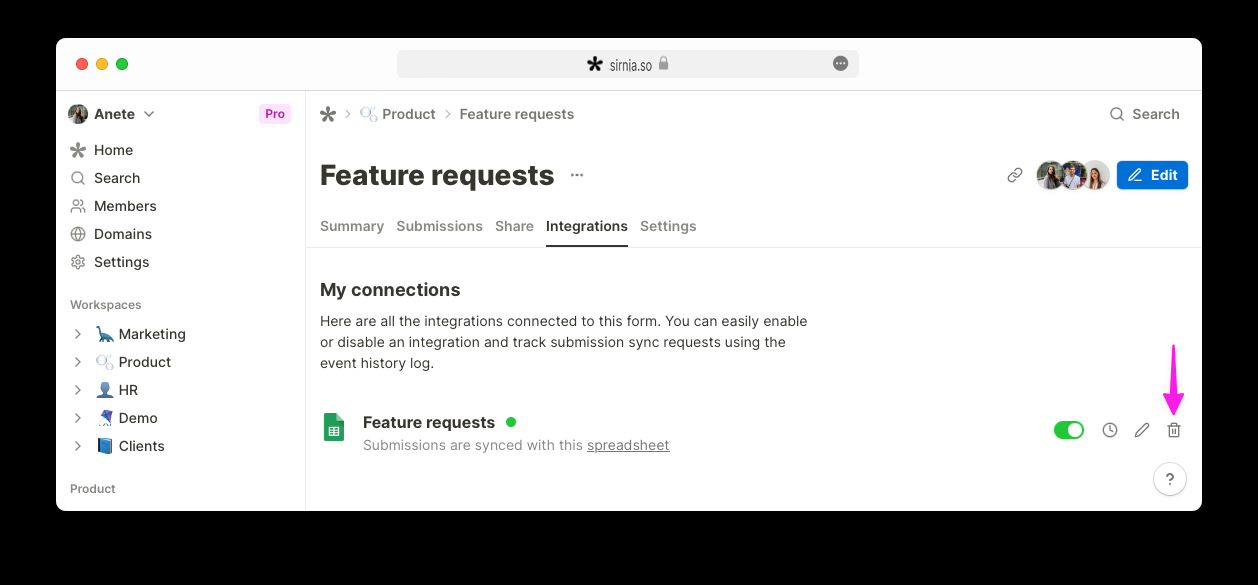Open the three-dot menu beside Feature requests title
Image resolution: width=1258 pixels, height=585 pixels.
click(577, 175)
